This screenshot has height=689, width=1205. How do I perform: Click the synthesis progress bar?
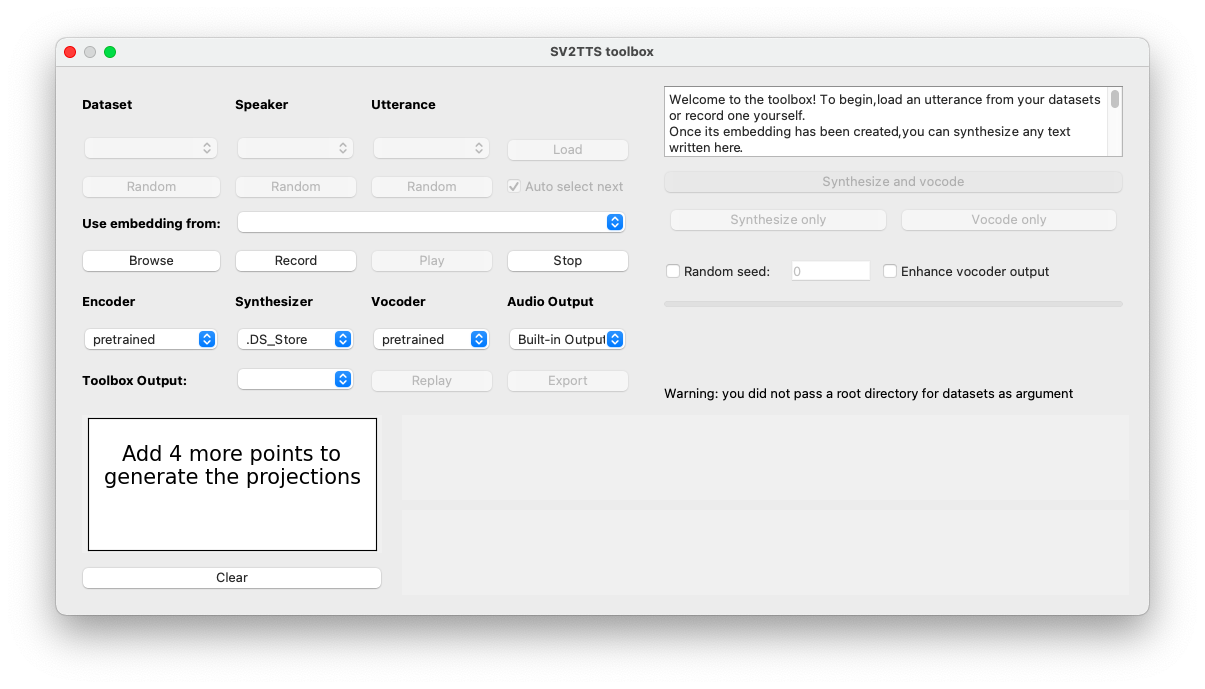click(x=893, y=304)
